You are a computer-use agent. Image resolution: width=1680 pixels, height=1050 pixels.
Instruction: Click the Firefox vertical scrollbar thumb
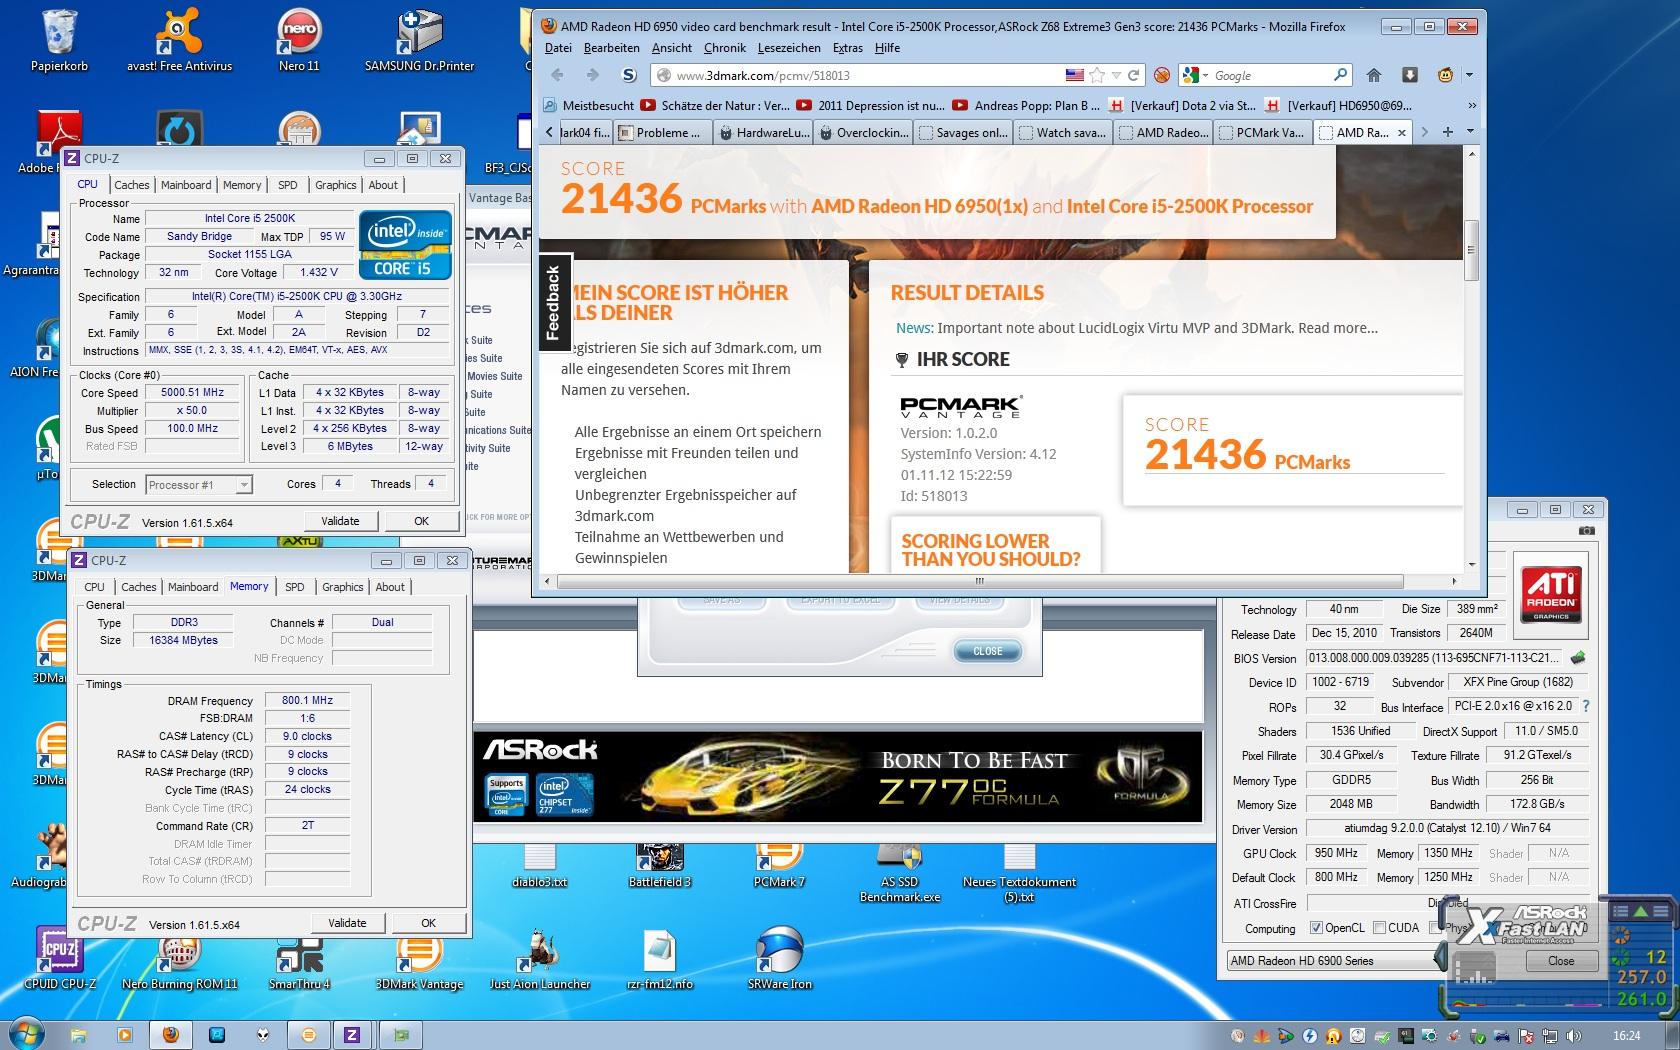click(1471, 250)
